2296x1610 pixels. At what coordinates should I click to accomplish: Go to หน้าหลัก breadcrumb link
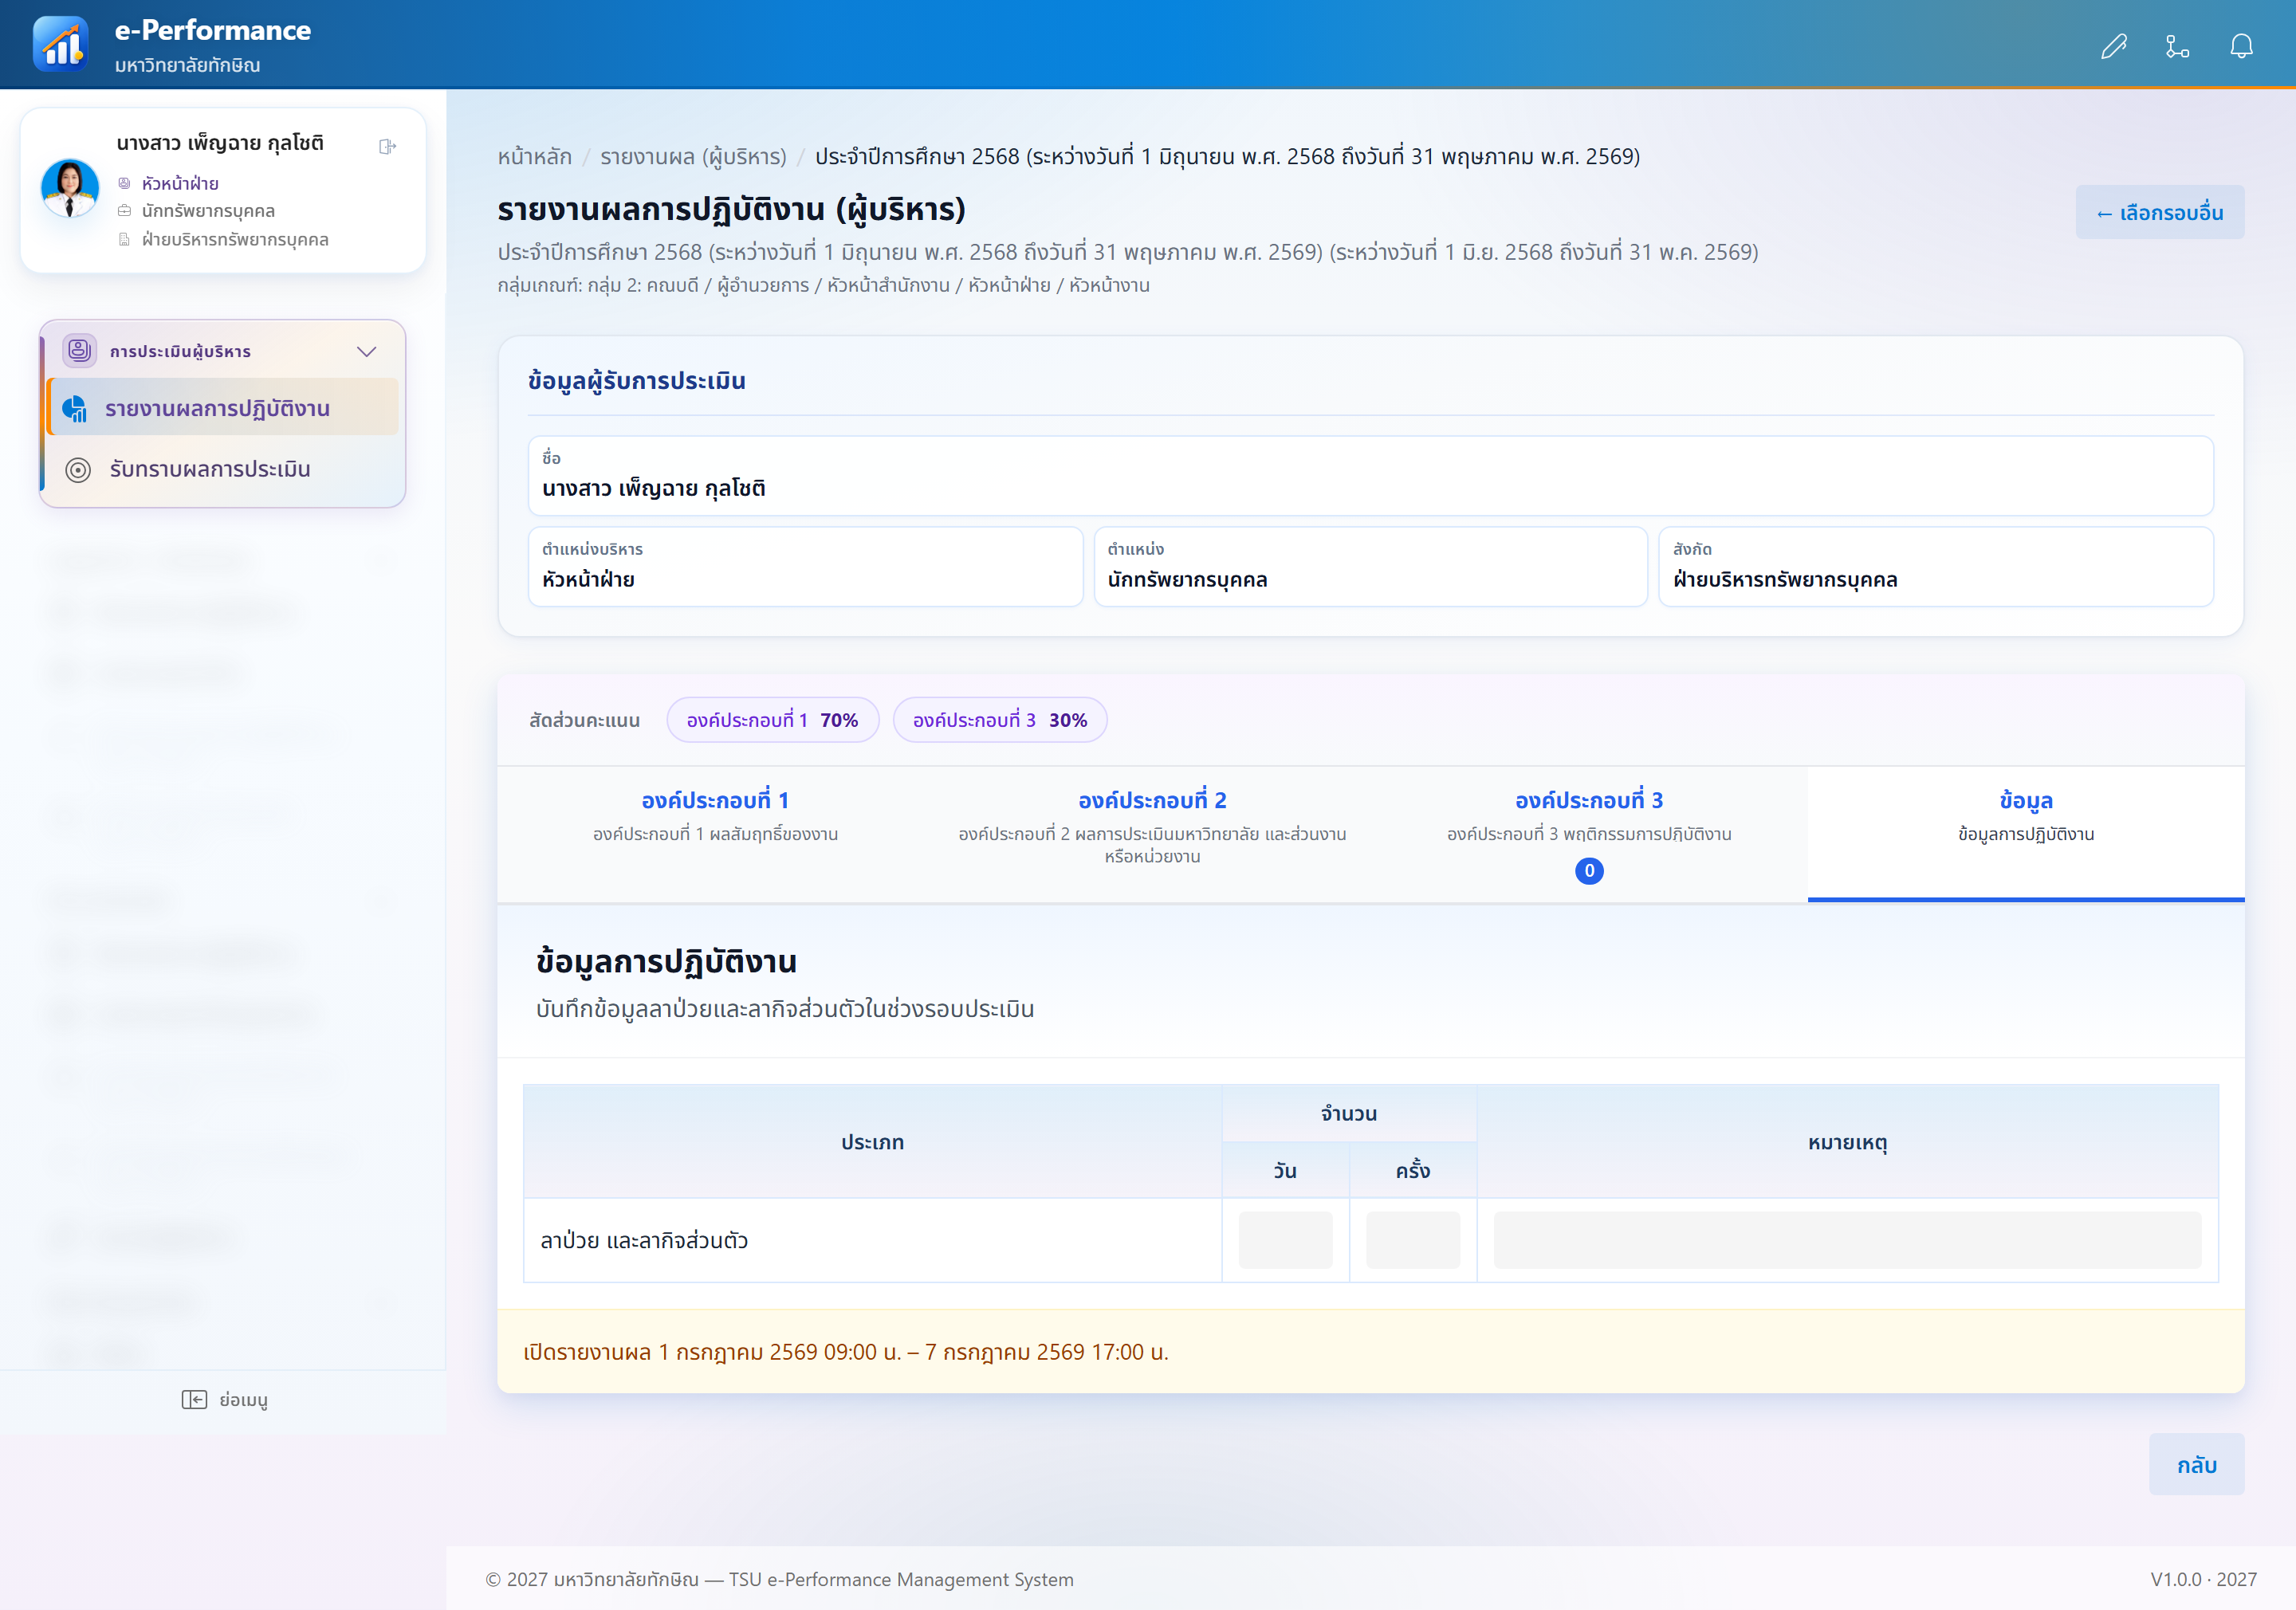[x=535, y=157]
